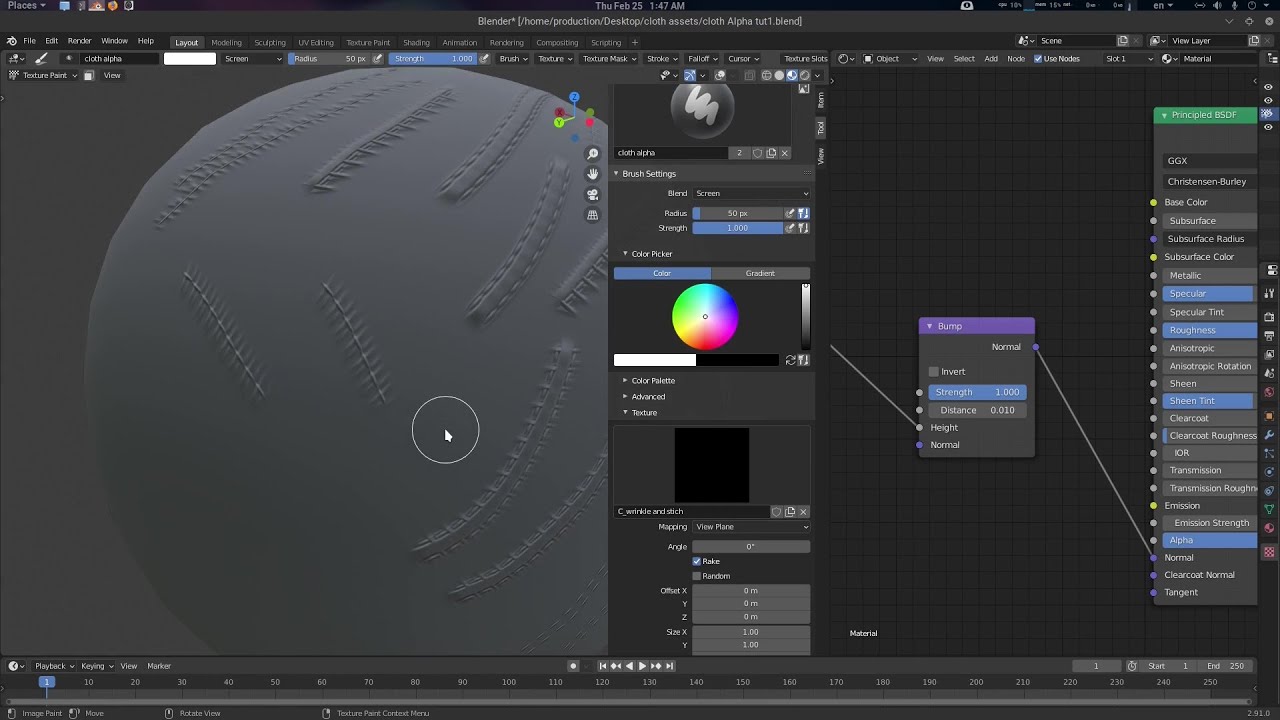This screenshot has width=1280, height=720.
Task: Open the Mapping dropdown showing View Plane
Action: (750, 526)
